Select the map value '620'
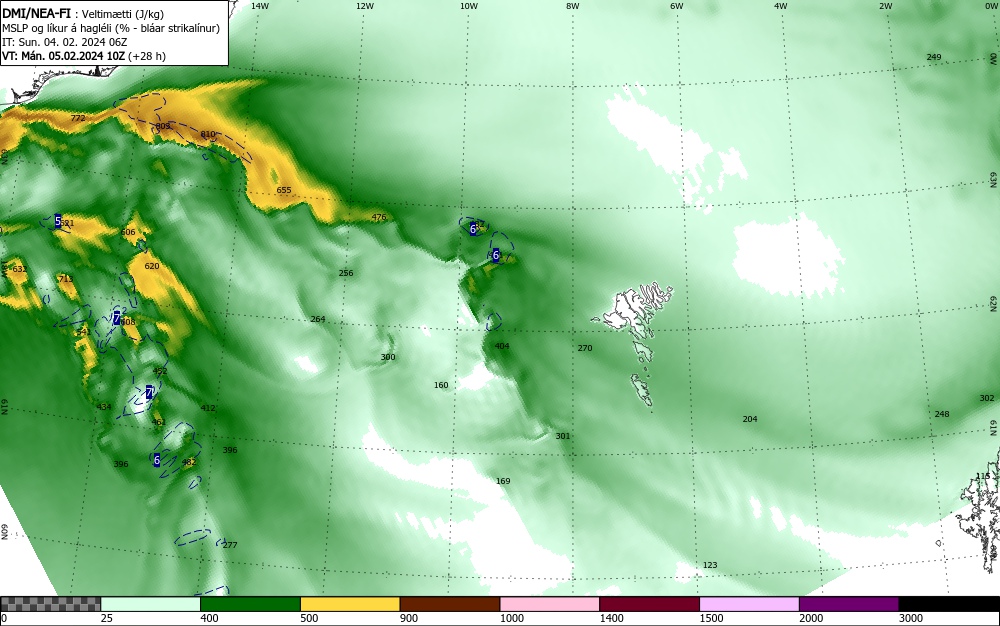The width and height of the screenshot is (1000, 626). (x=152, y=266)
